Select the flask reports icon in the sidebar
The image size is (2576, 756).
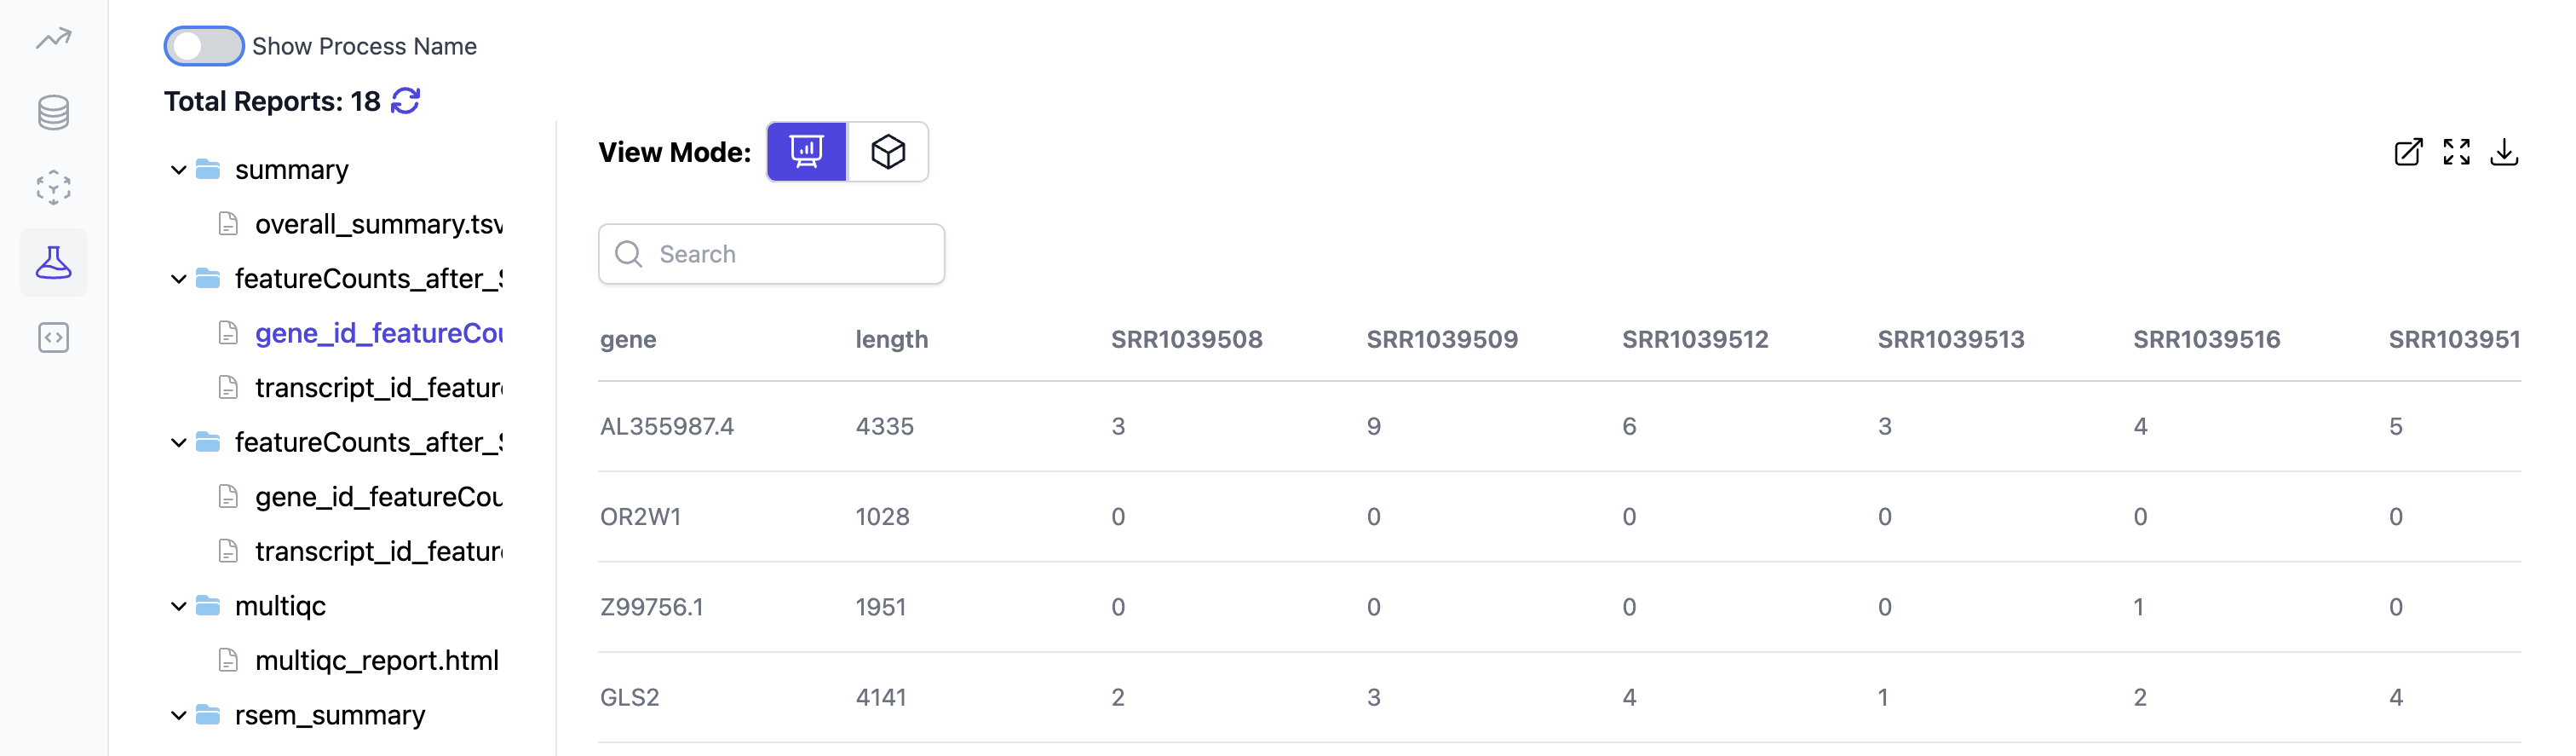pos(54,262)
